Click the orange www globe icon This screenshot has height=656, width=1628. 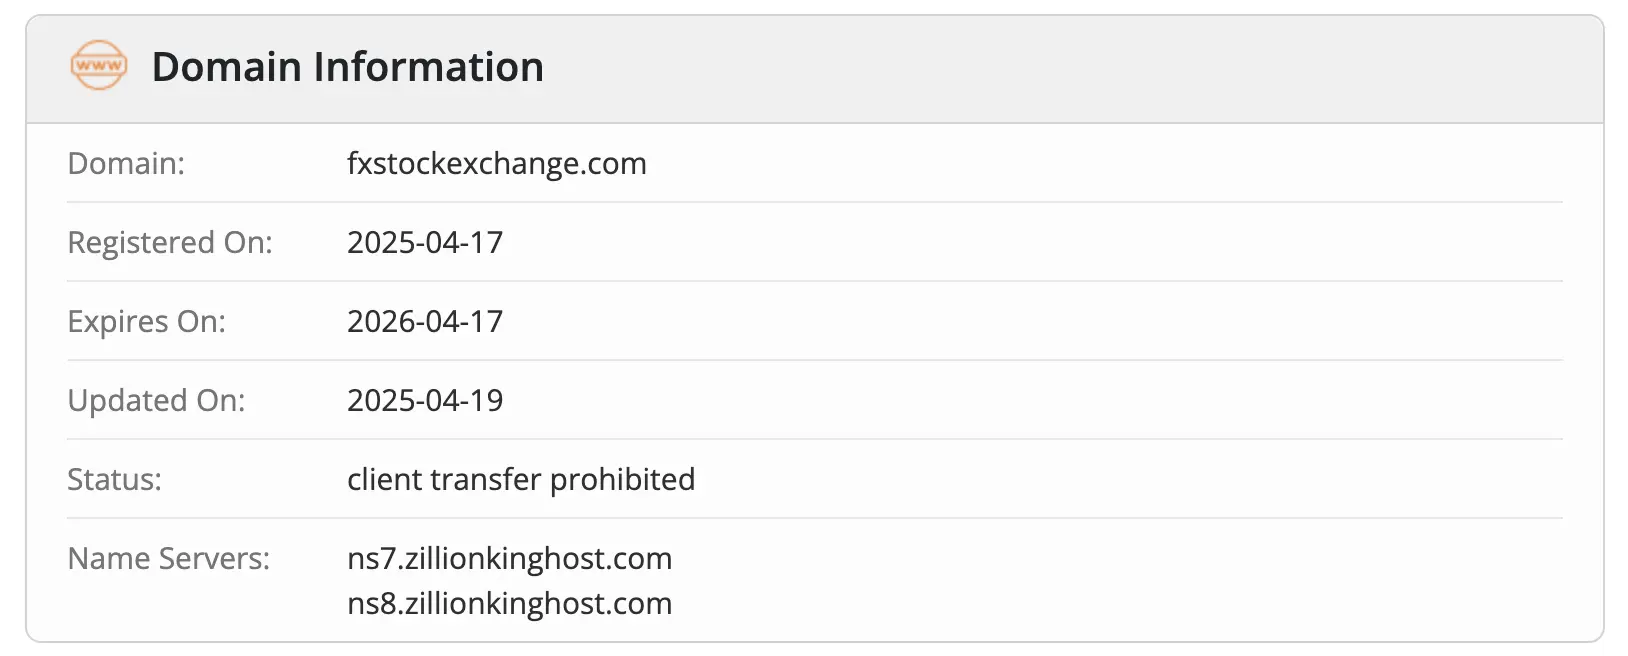[x=99, y=66]
